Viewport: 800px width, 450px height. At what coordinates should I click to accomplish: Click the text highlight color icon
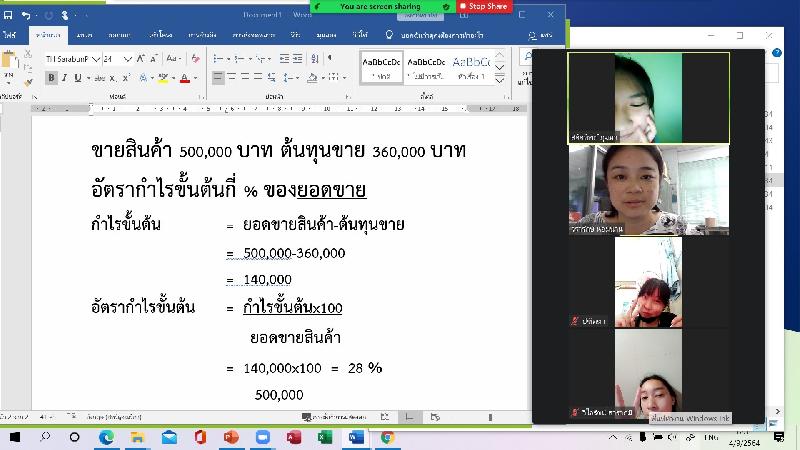click(163, 78)
